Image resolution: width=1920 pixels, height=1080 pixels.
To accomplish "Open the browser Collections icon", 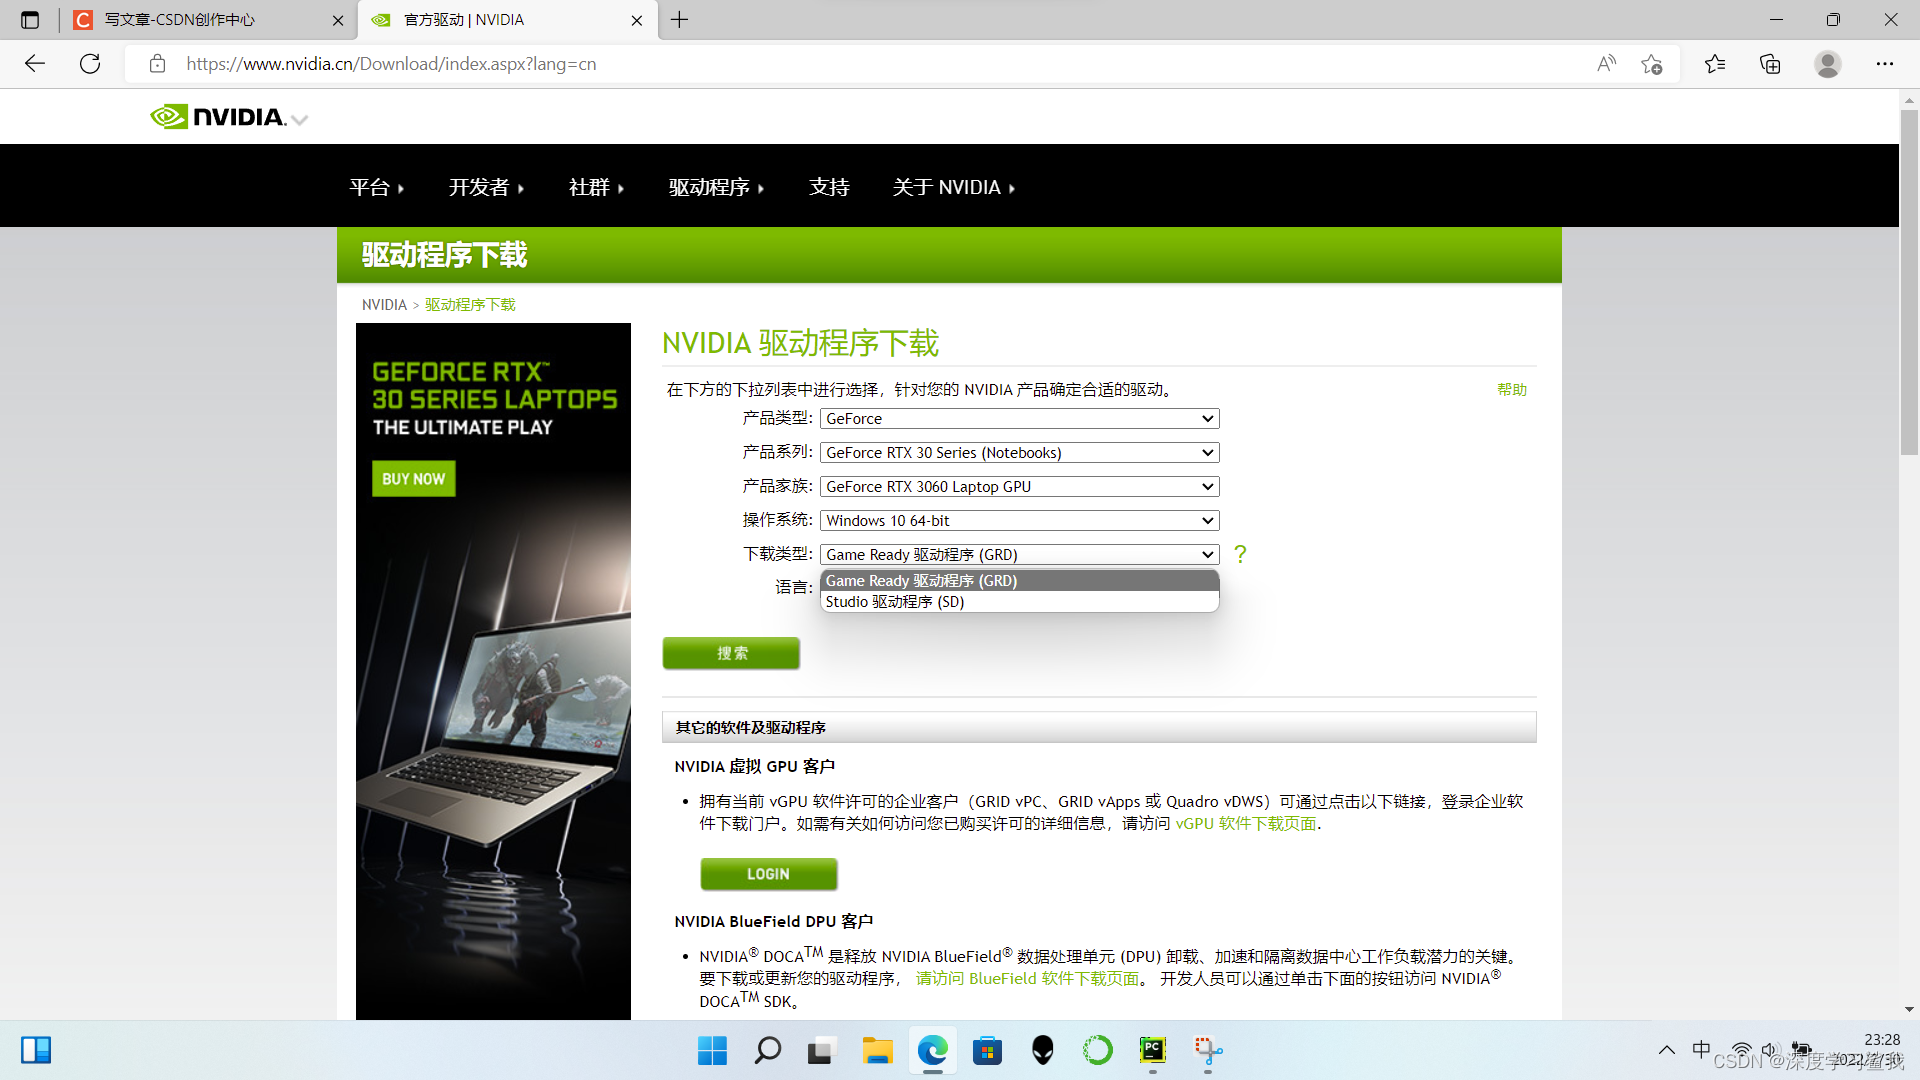I will pyautogui.click(x=1770, y=64).
